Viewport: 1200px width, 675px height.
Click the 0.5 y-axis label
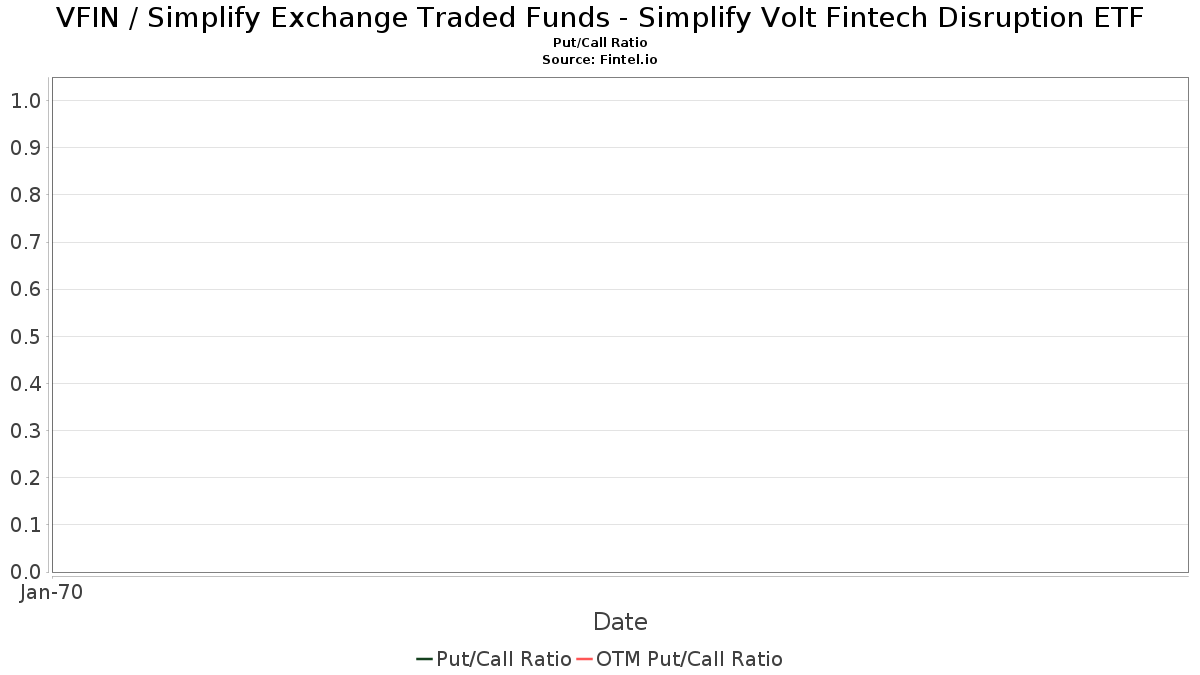pos(25,337)
